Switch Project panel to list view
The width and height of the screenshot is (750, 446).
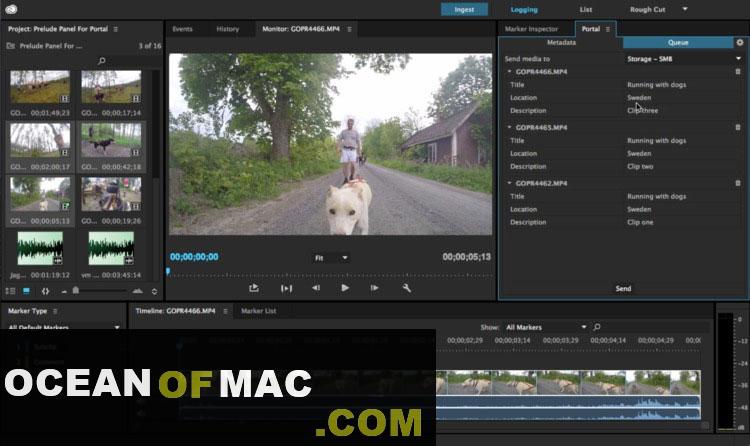pos(10,291)
